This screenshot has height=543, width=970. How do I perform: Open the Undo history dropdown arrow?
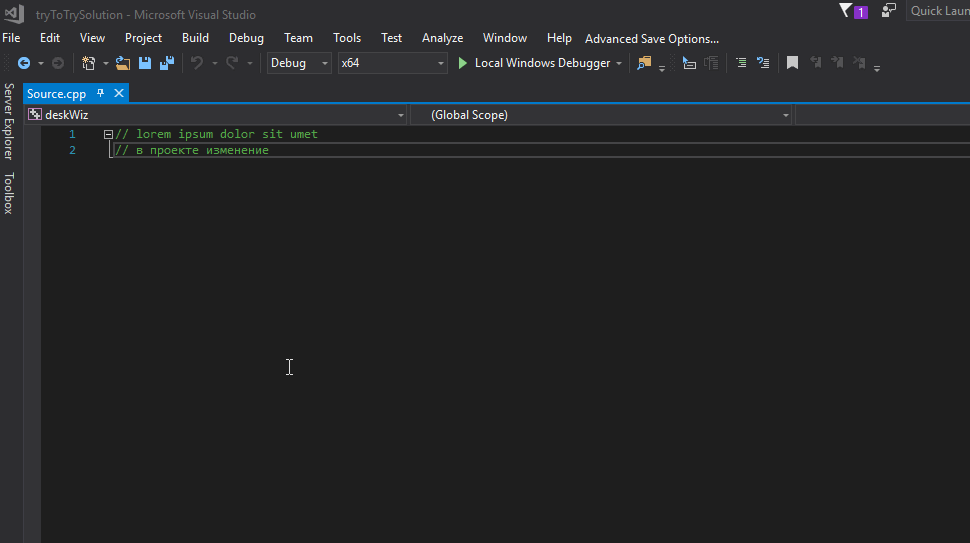215,63
